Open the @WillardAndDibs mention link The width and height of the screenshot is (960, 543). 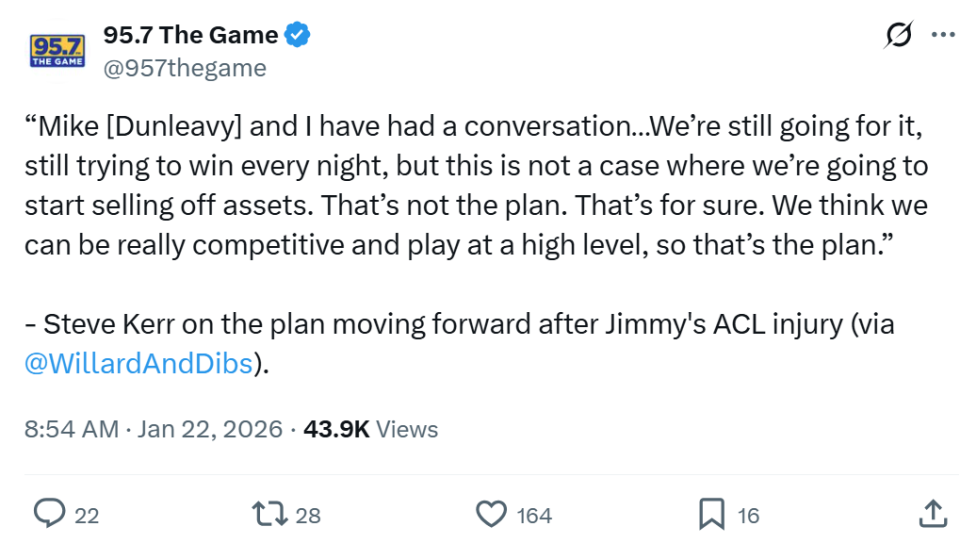click(138, 364)
